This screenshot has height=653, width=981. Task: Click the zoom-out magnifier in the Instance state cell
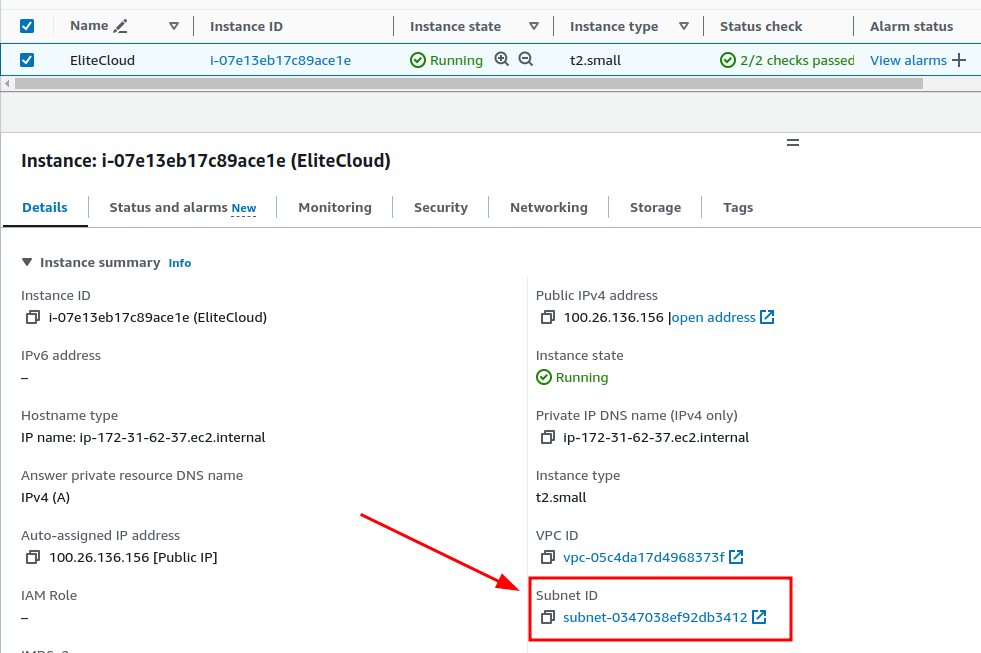click(x=526, y=59)
